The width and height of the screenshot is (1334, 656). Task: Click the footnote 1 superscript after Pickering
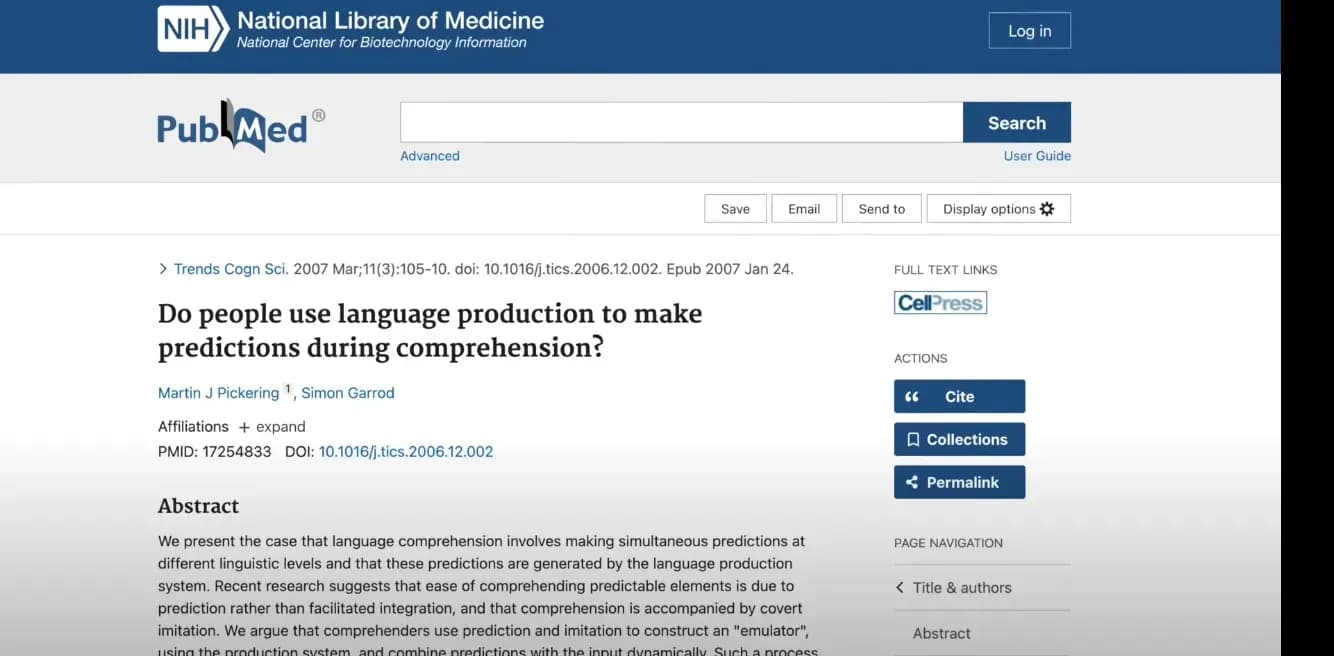(x=288, y=389)
